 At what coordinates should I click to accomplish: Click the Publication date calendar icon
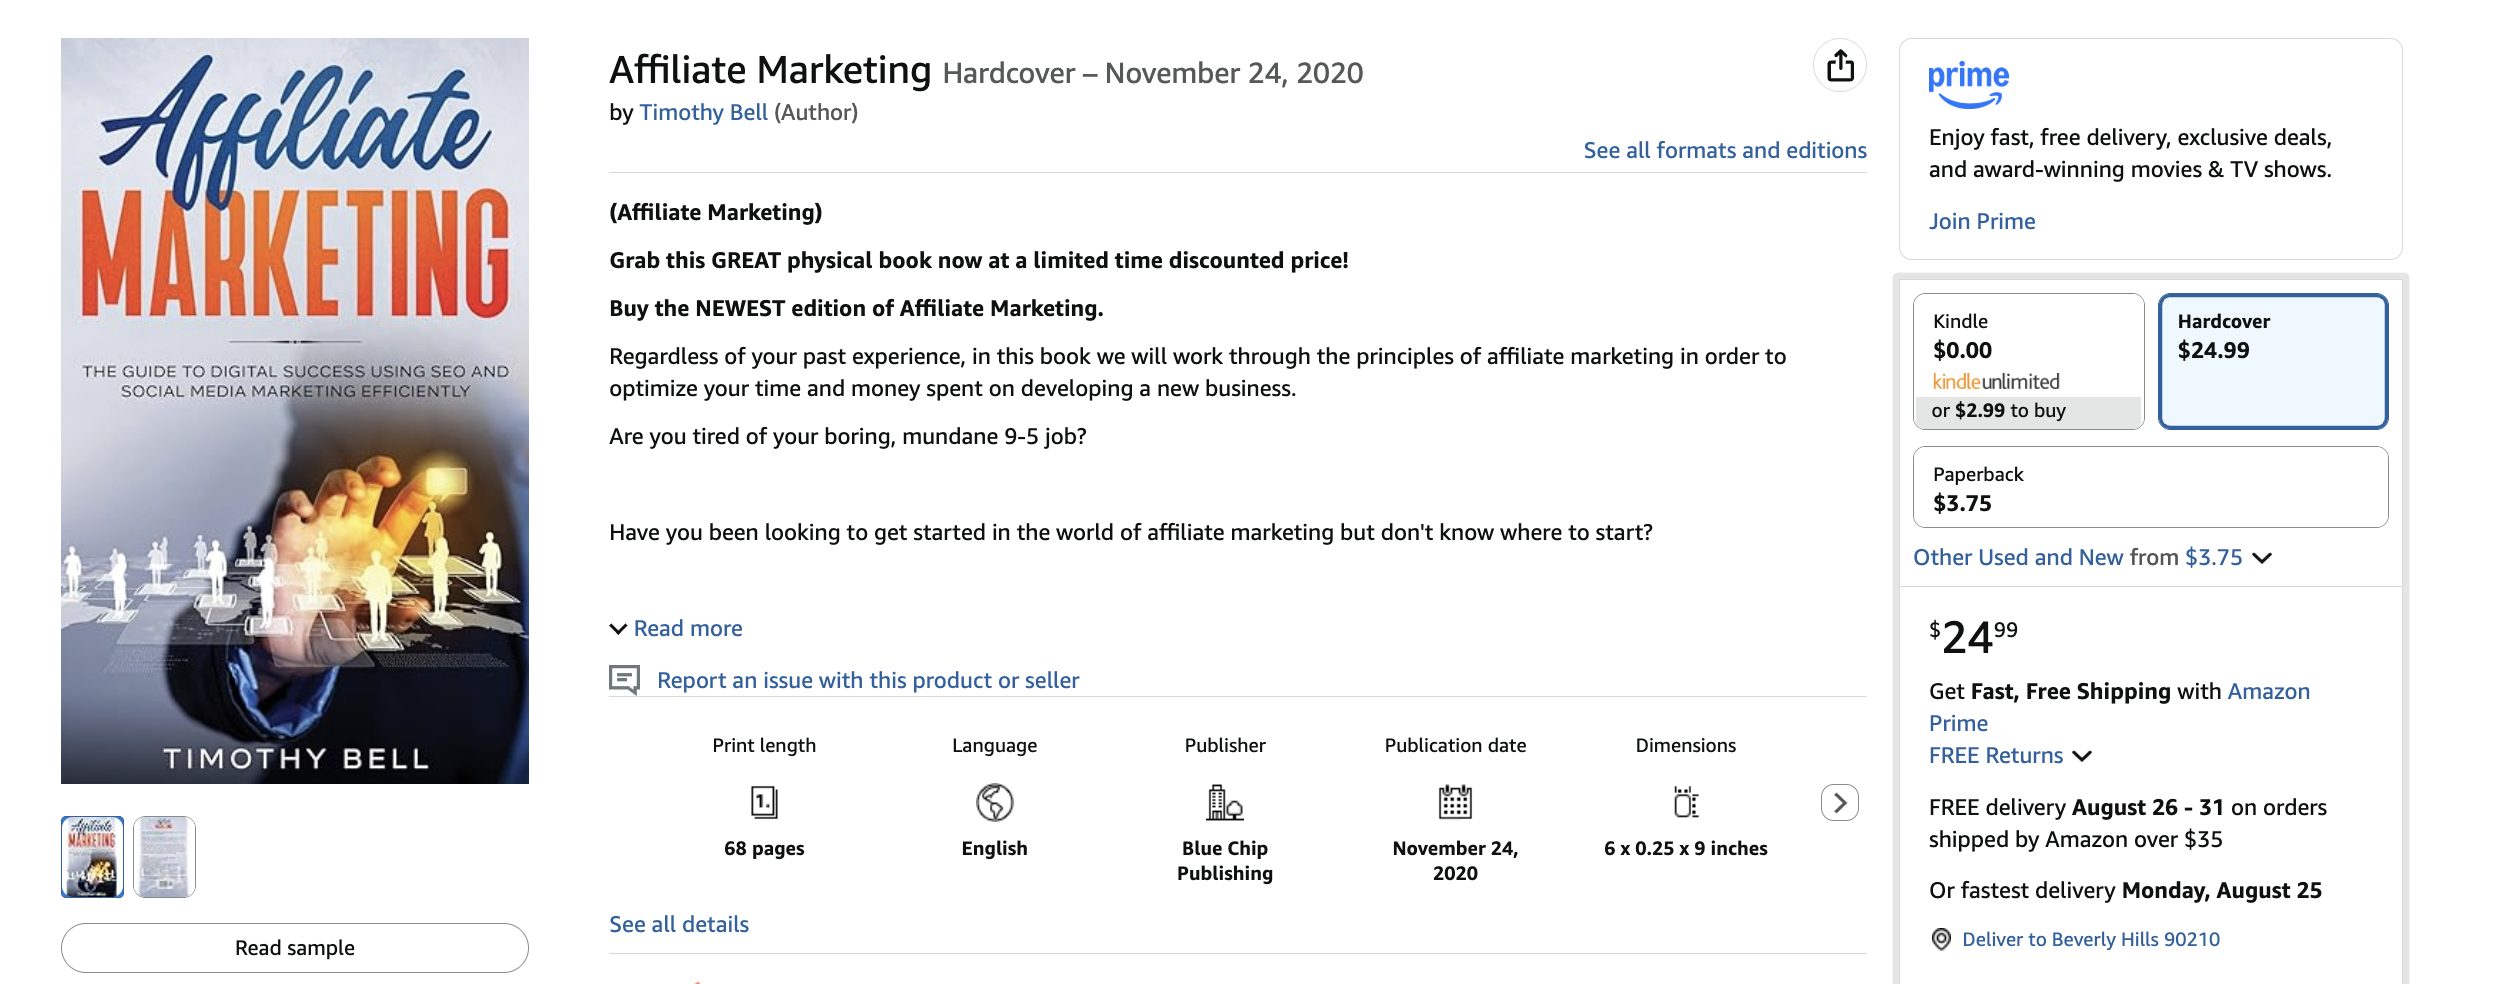coord(1455,801)
